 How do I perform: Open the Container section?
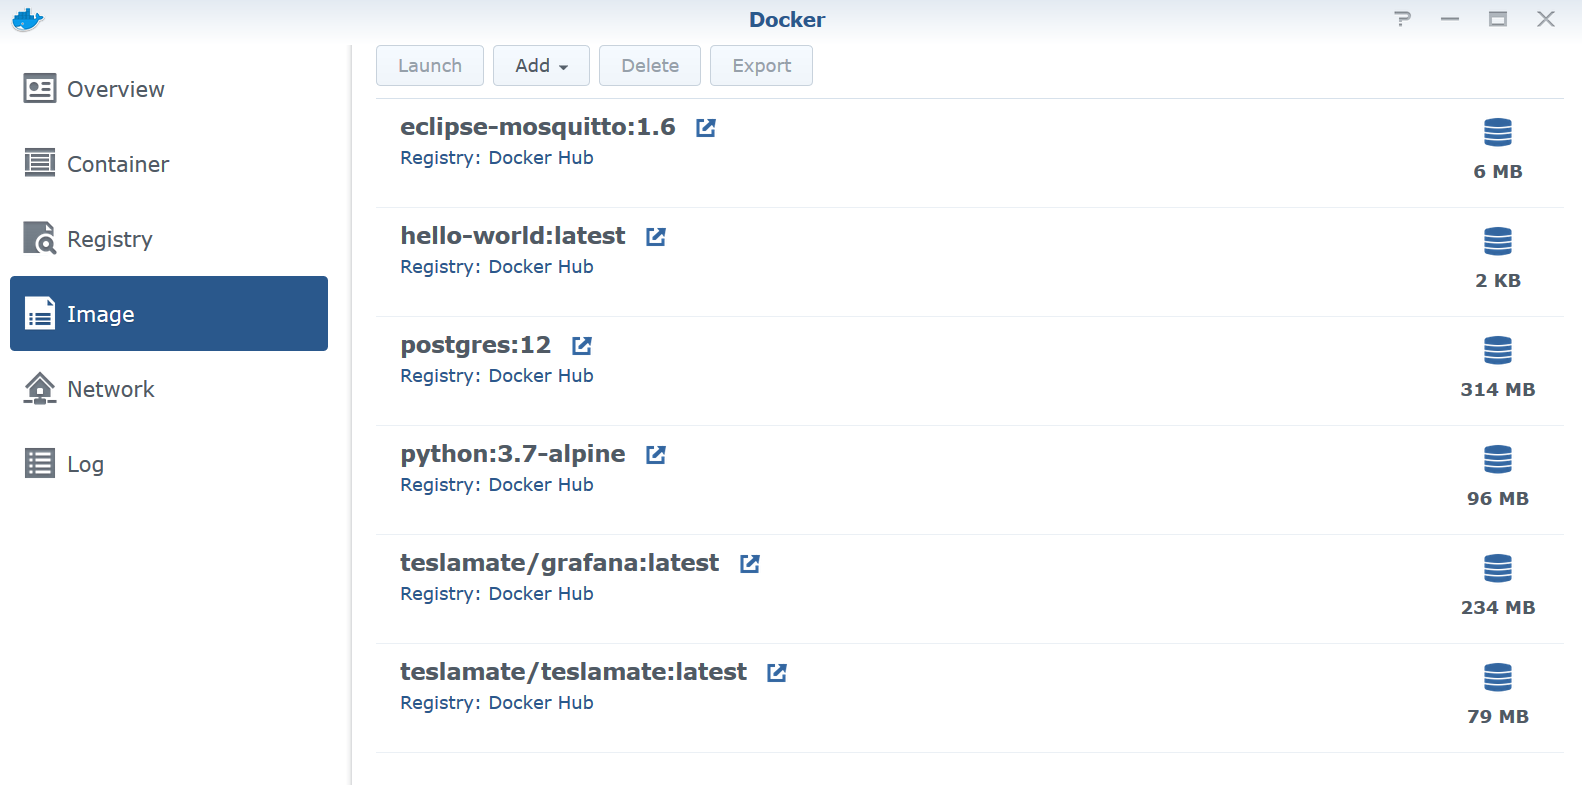169,164
